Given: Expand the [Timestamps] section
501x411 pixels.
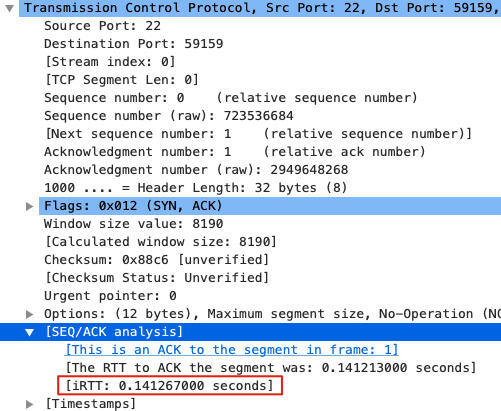Looking at the screenshot, I should [30, 404].
